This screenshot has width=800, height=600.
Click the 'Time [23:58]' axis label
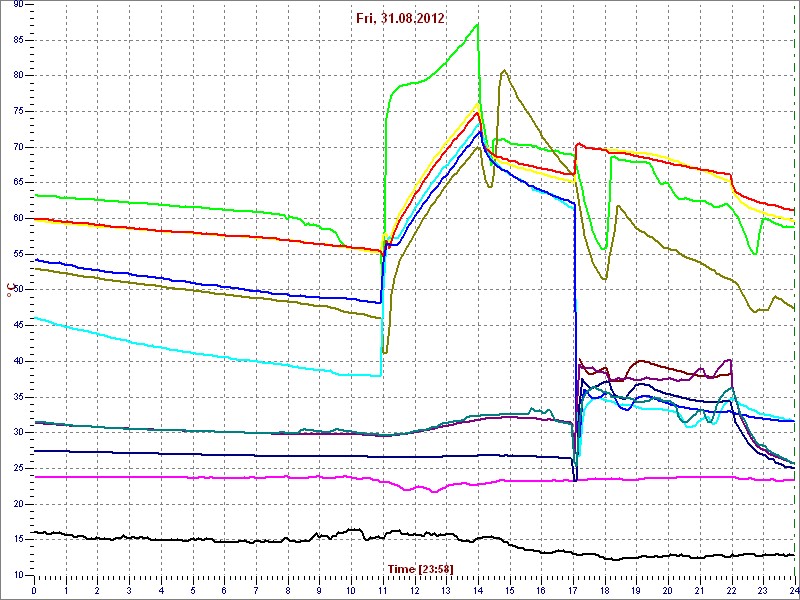point(420,568)
